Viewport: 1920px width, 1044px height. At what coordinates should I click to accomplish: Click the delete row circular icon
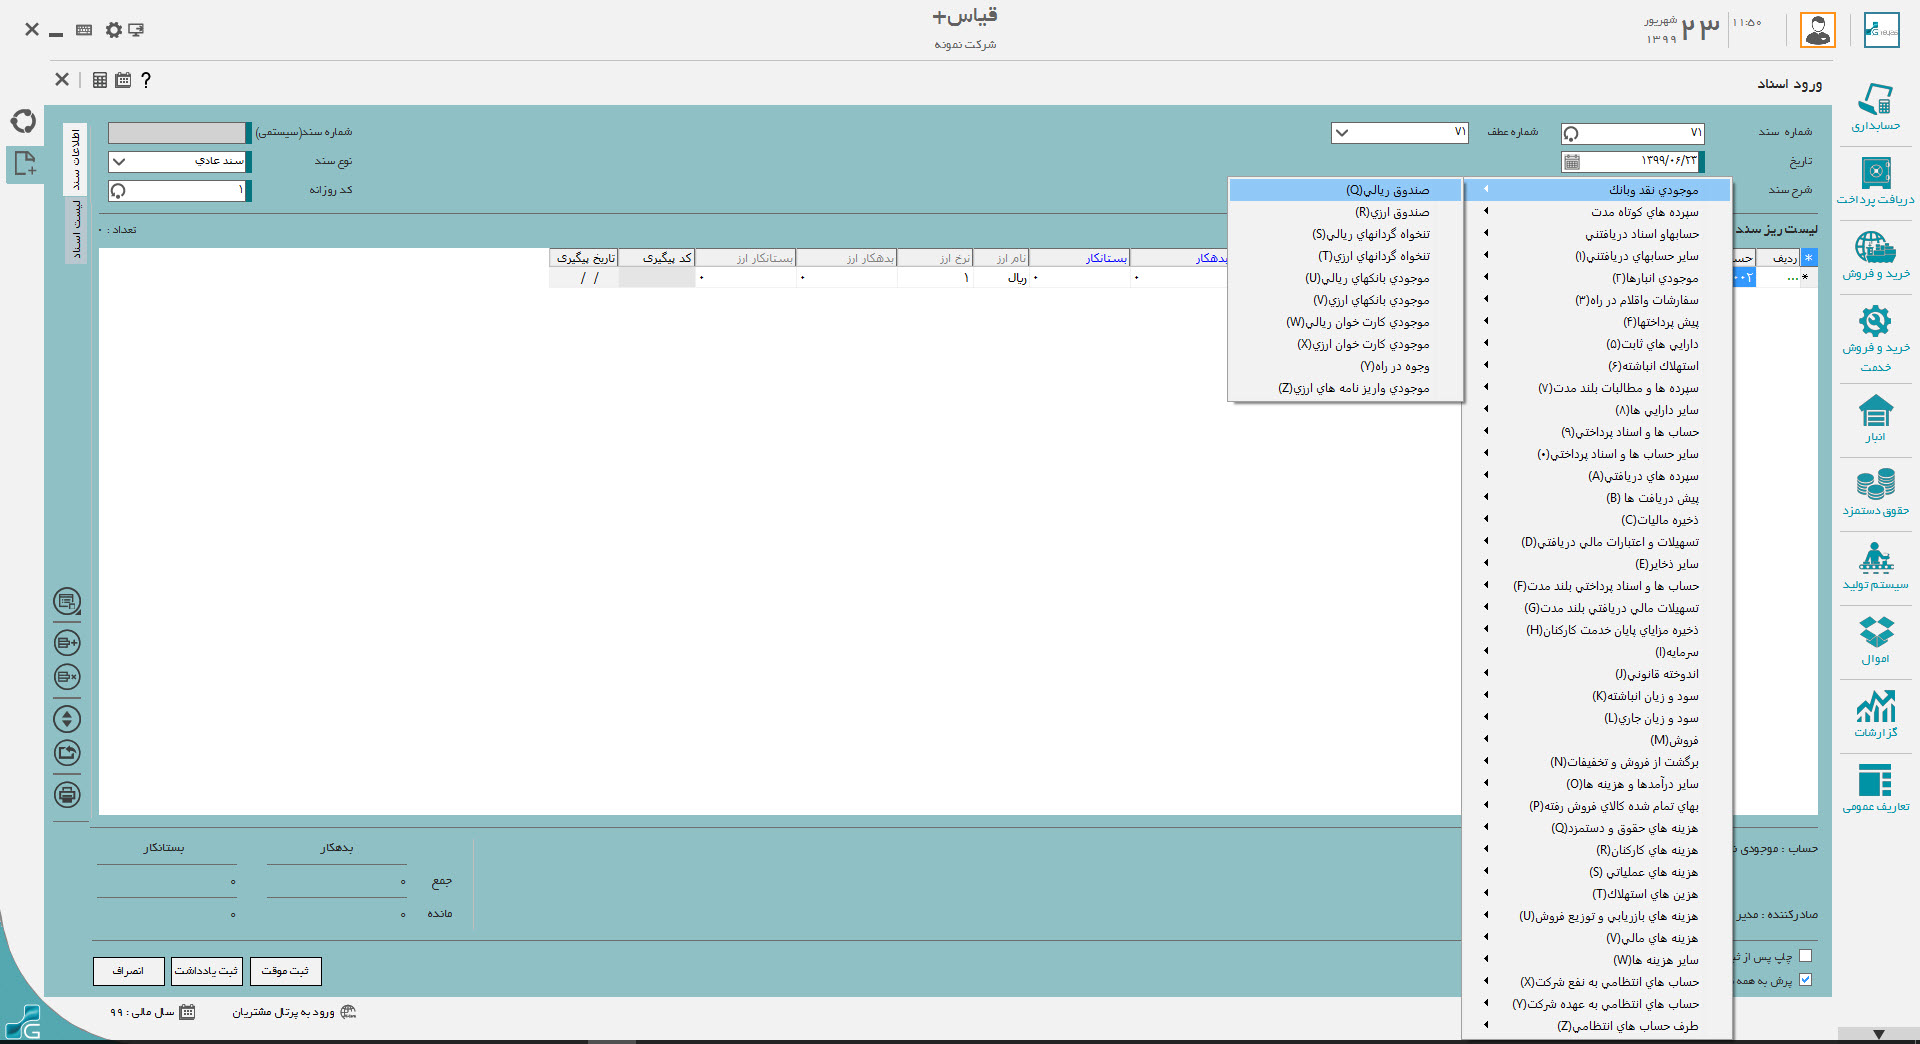pos(67,677)
